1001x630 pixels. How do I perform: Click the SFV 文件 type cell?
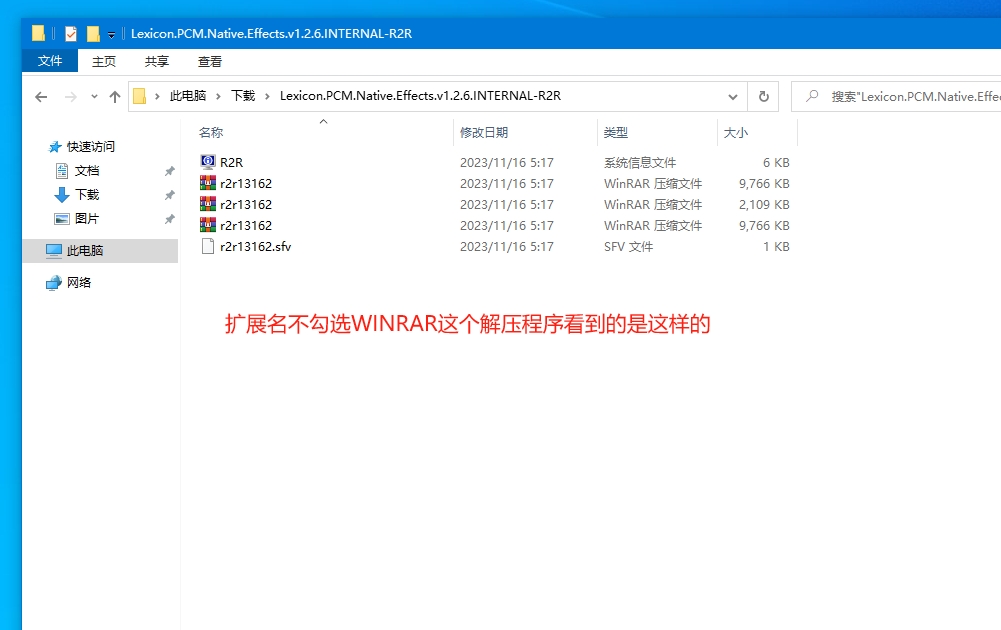(x=628, y=247)
